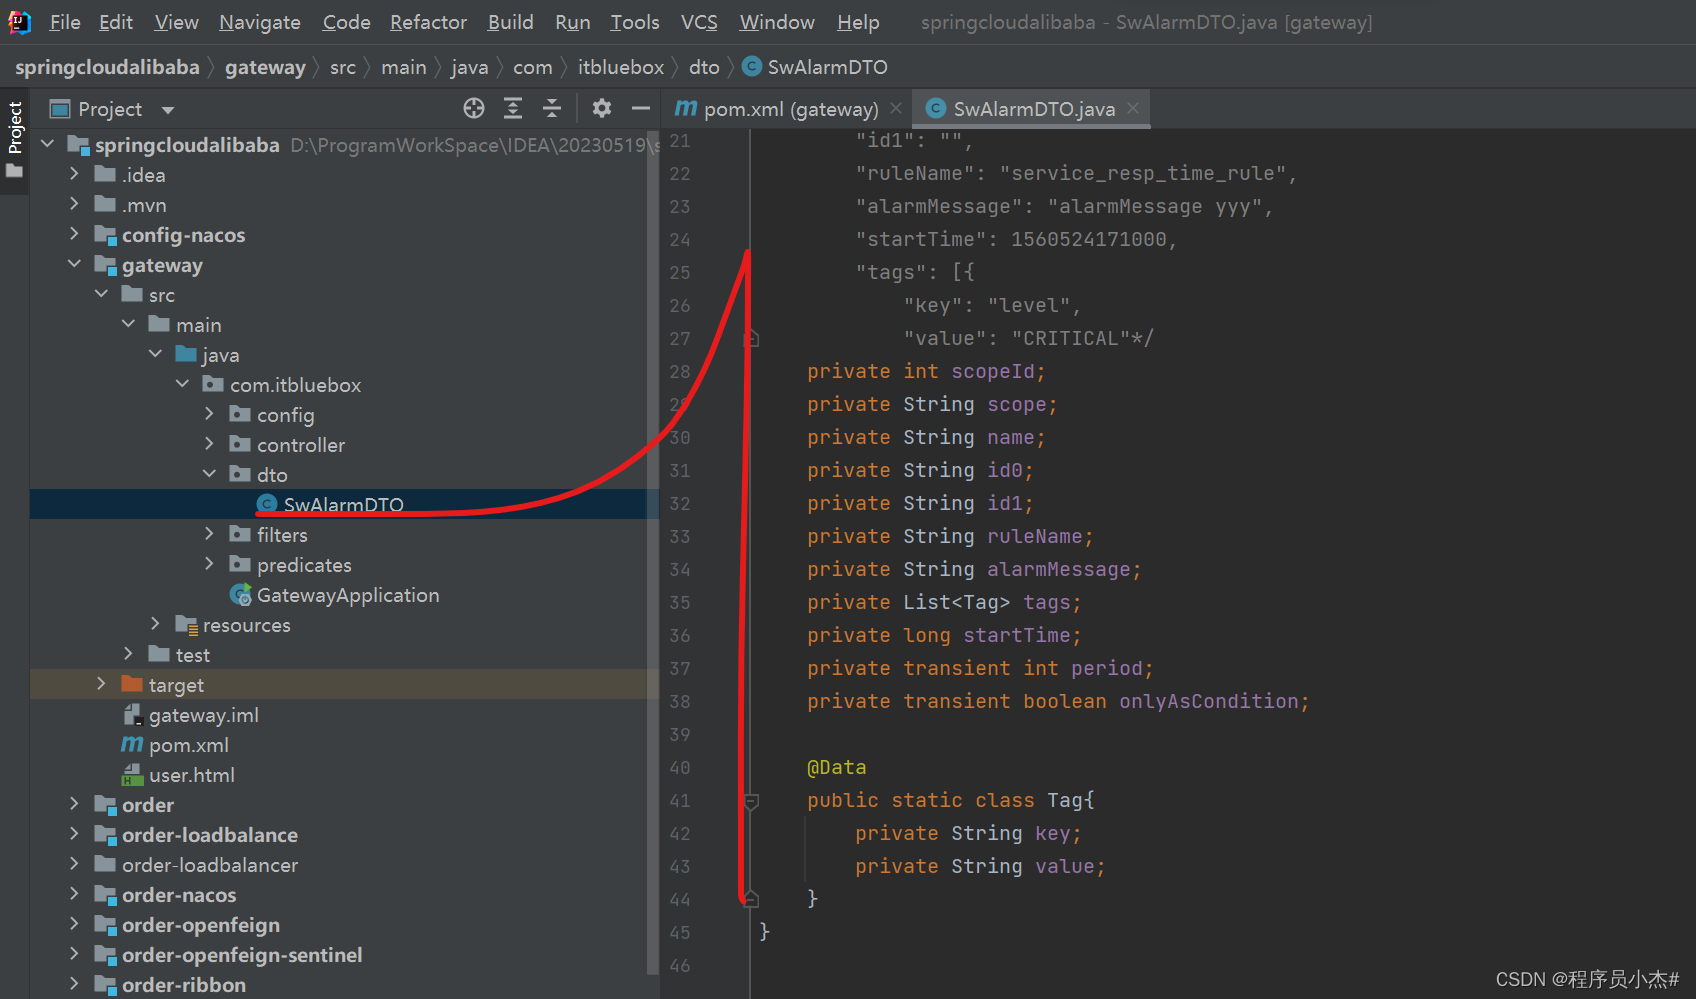Image resolution: width=1696 pixels, height=999 pixels.
Task: Close the pom.xml (gateway) tab
Action: pos(896,108)
